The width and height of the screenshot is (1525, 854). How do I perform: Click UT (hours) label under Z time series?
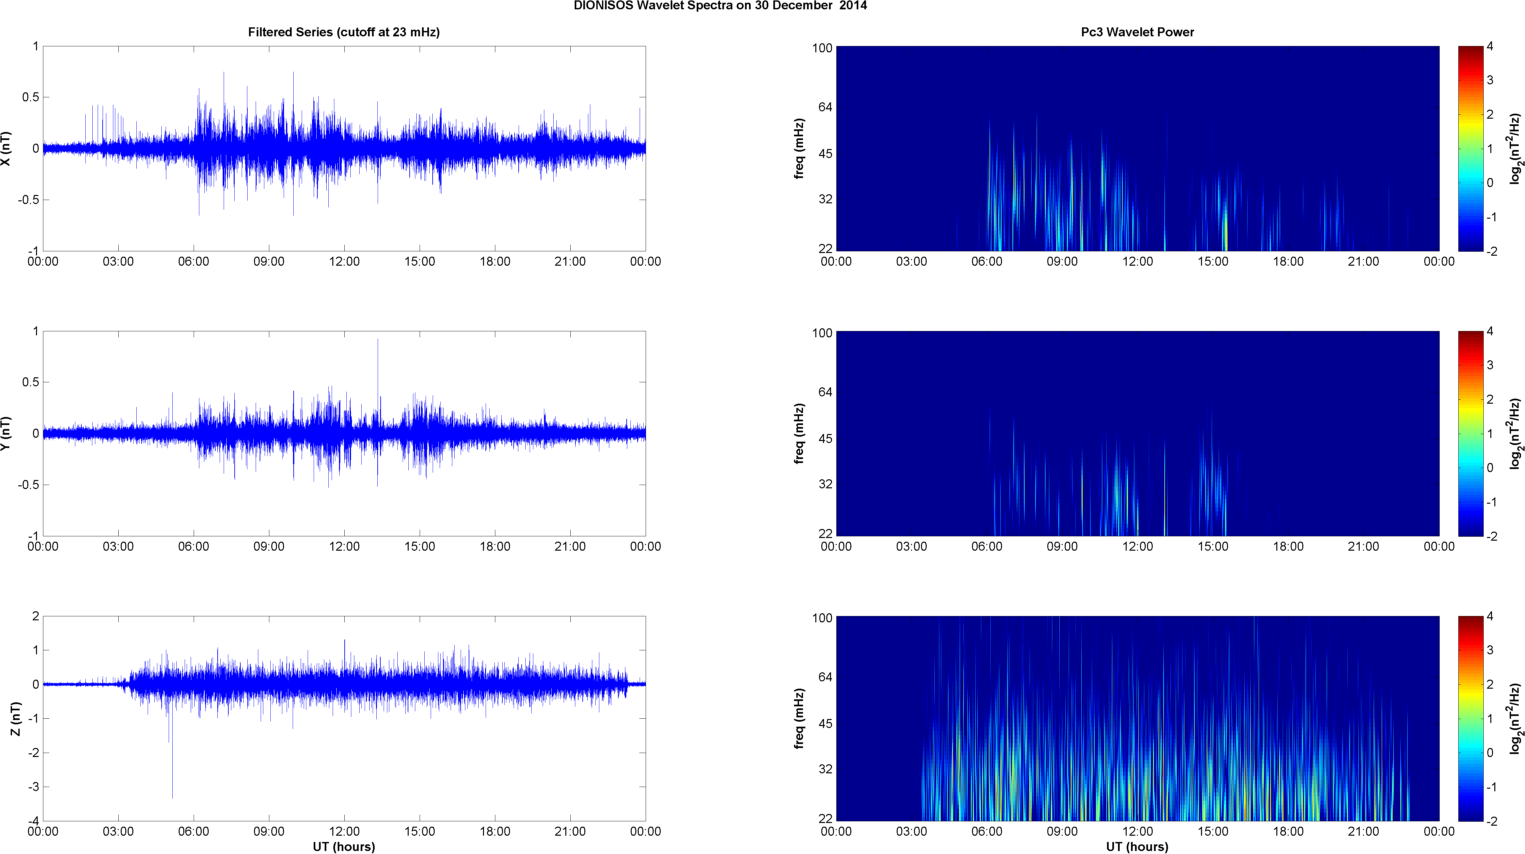[344, 847]
